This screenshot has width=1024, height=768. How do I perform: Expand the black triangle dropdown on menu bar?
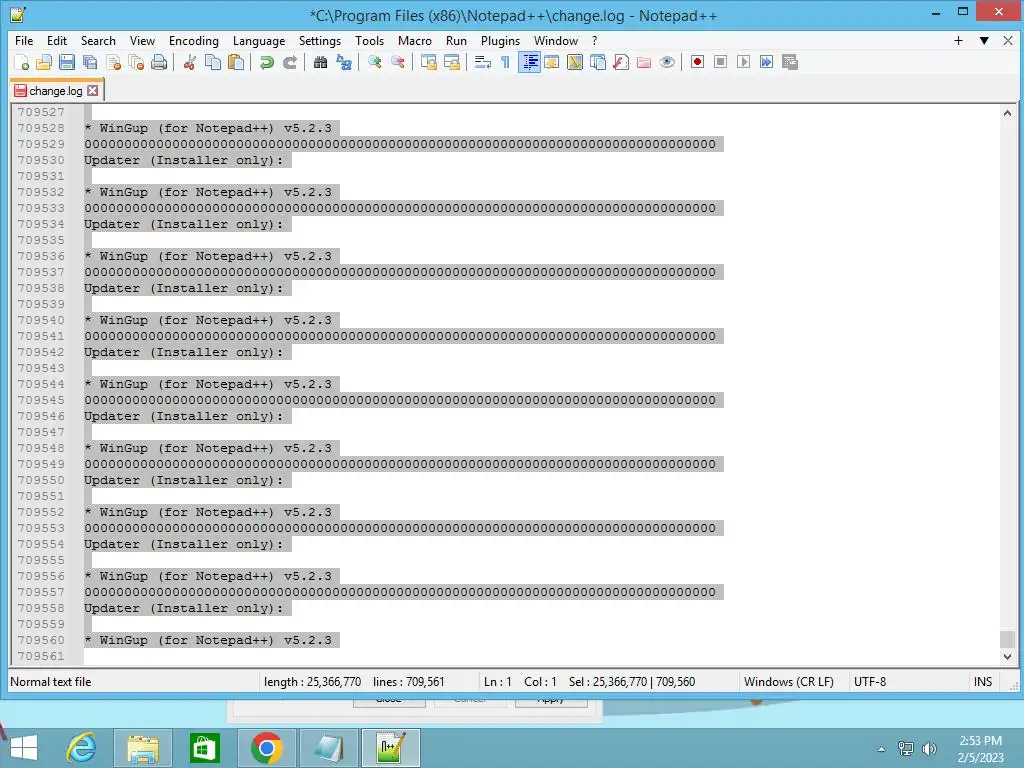[x=984, y=40]
